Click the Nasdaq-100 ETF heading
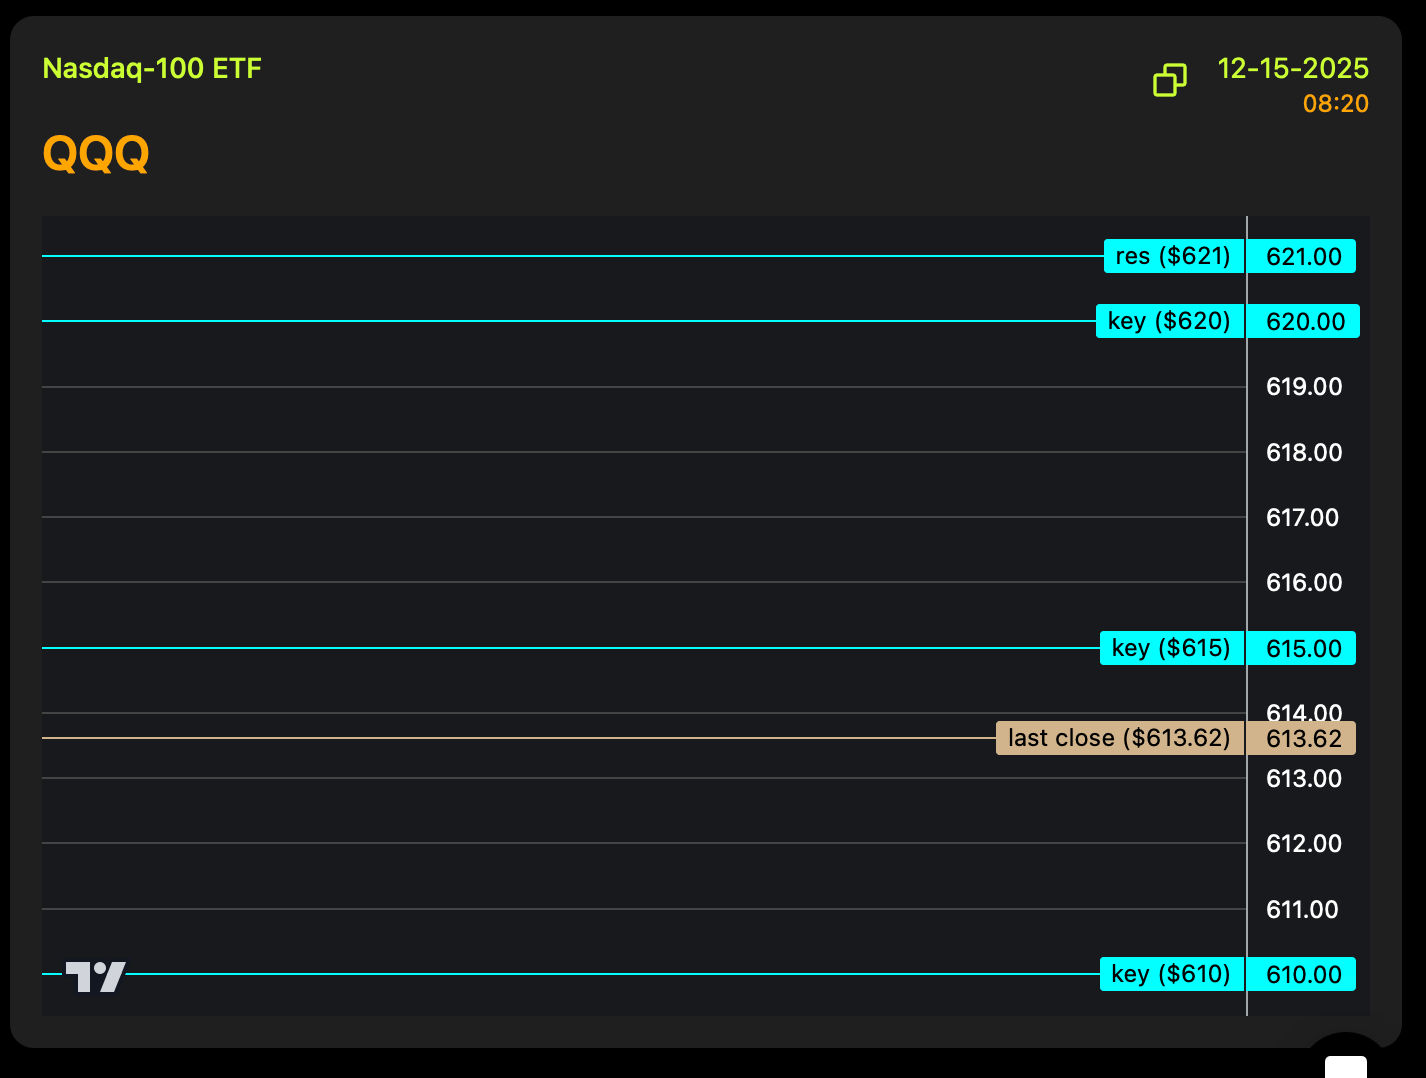The height and width of the screenshot is (1078, 1426). [x=152, y=69]
